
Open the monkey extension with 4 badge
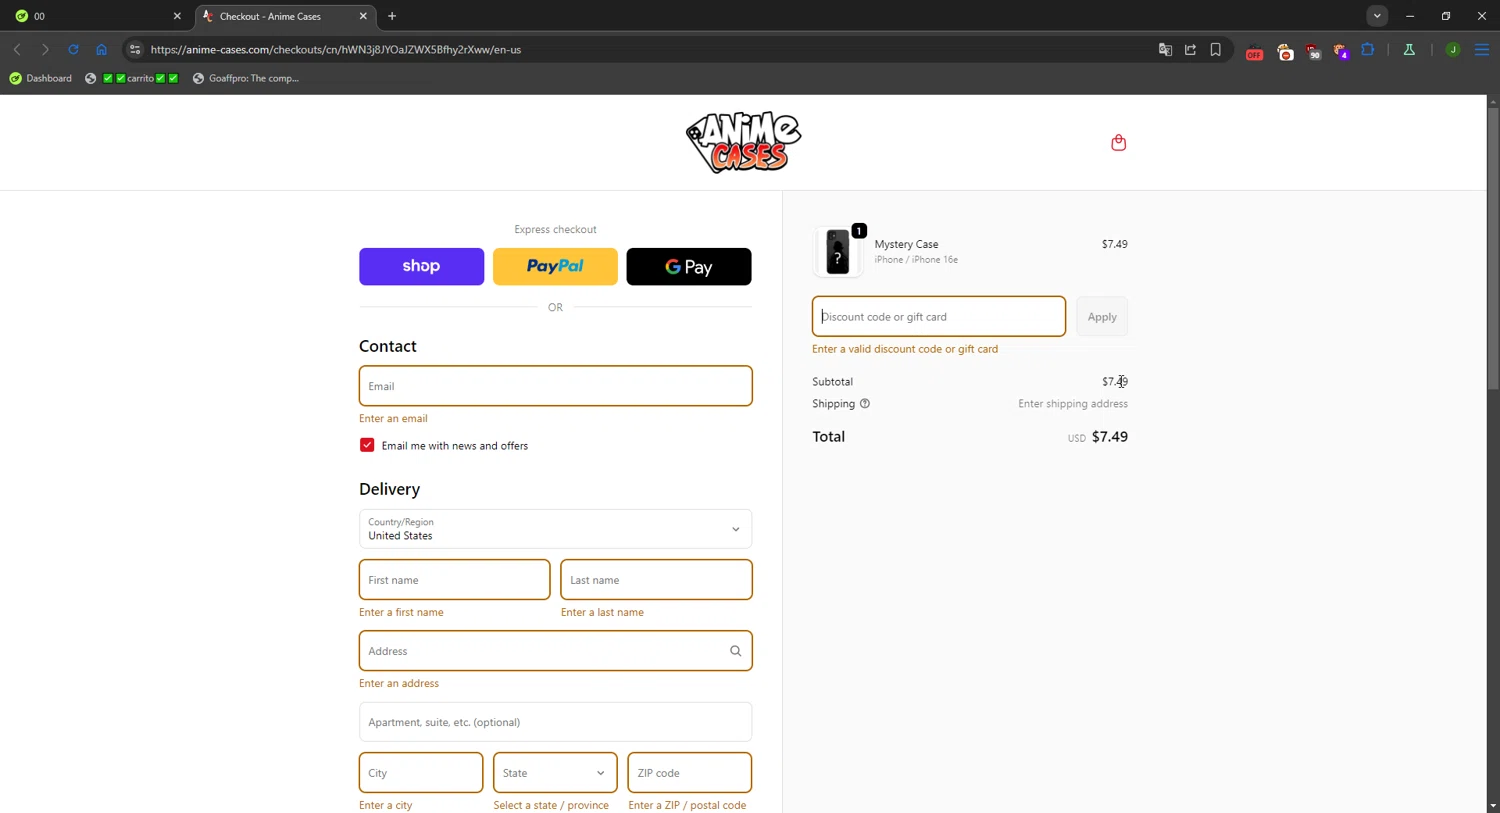coord(1341,52)
